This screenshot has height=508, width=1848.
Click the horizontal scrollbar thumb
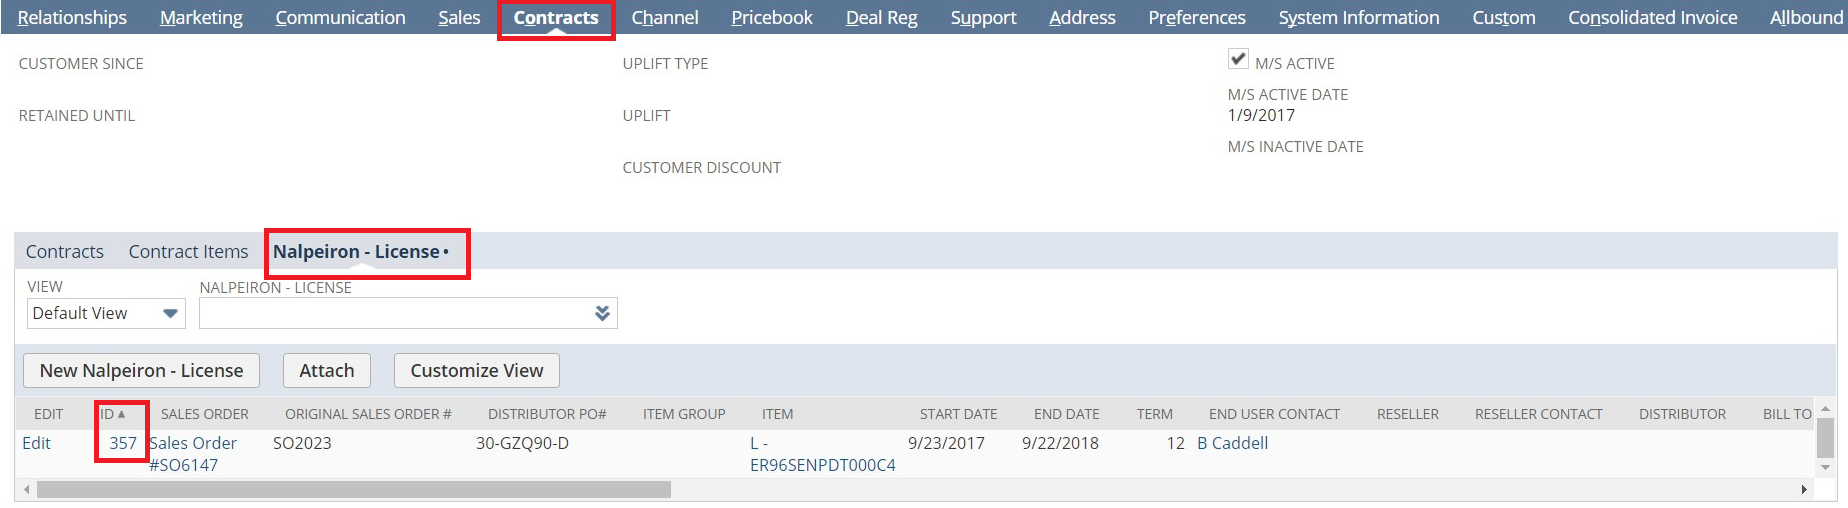point(353,490)
